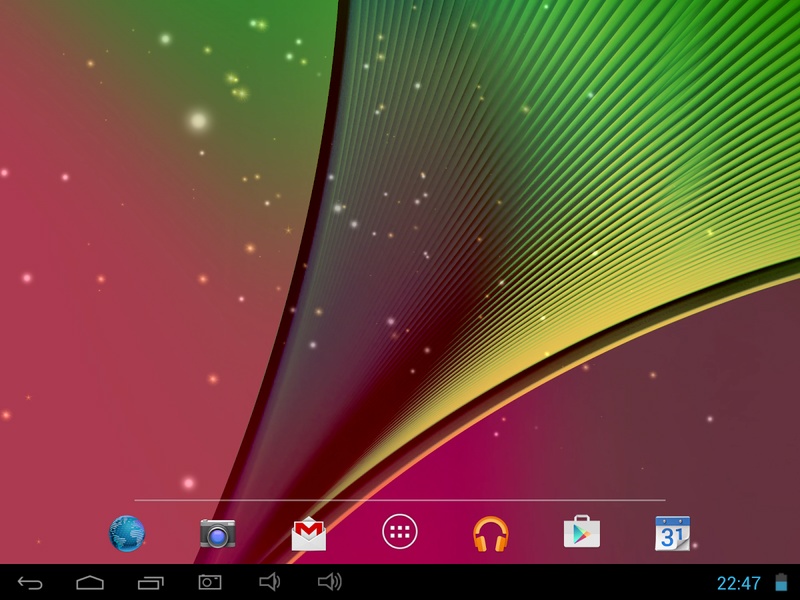Tap the Home navigation button
The image size is (800, 600).
(90, 583)
